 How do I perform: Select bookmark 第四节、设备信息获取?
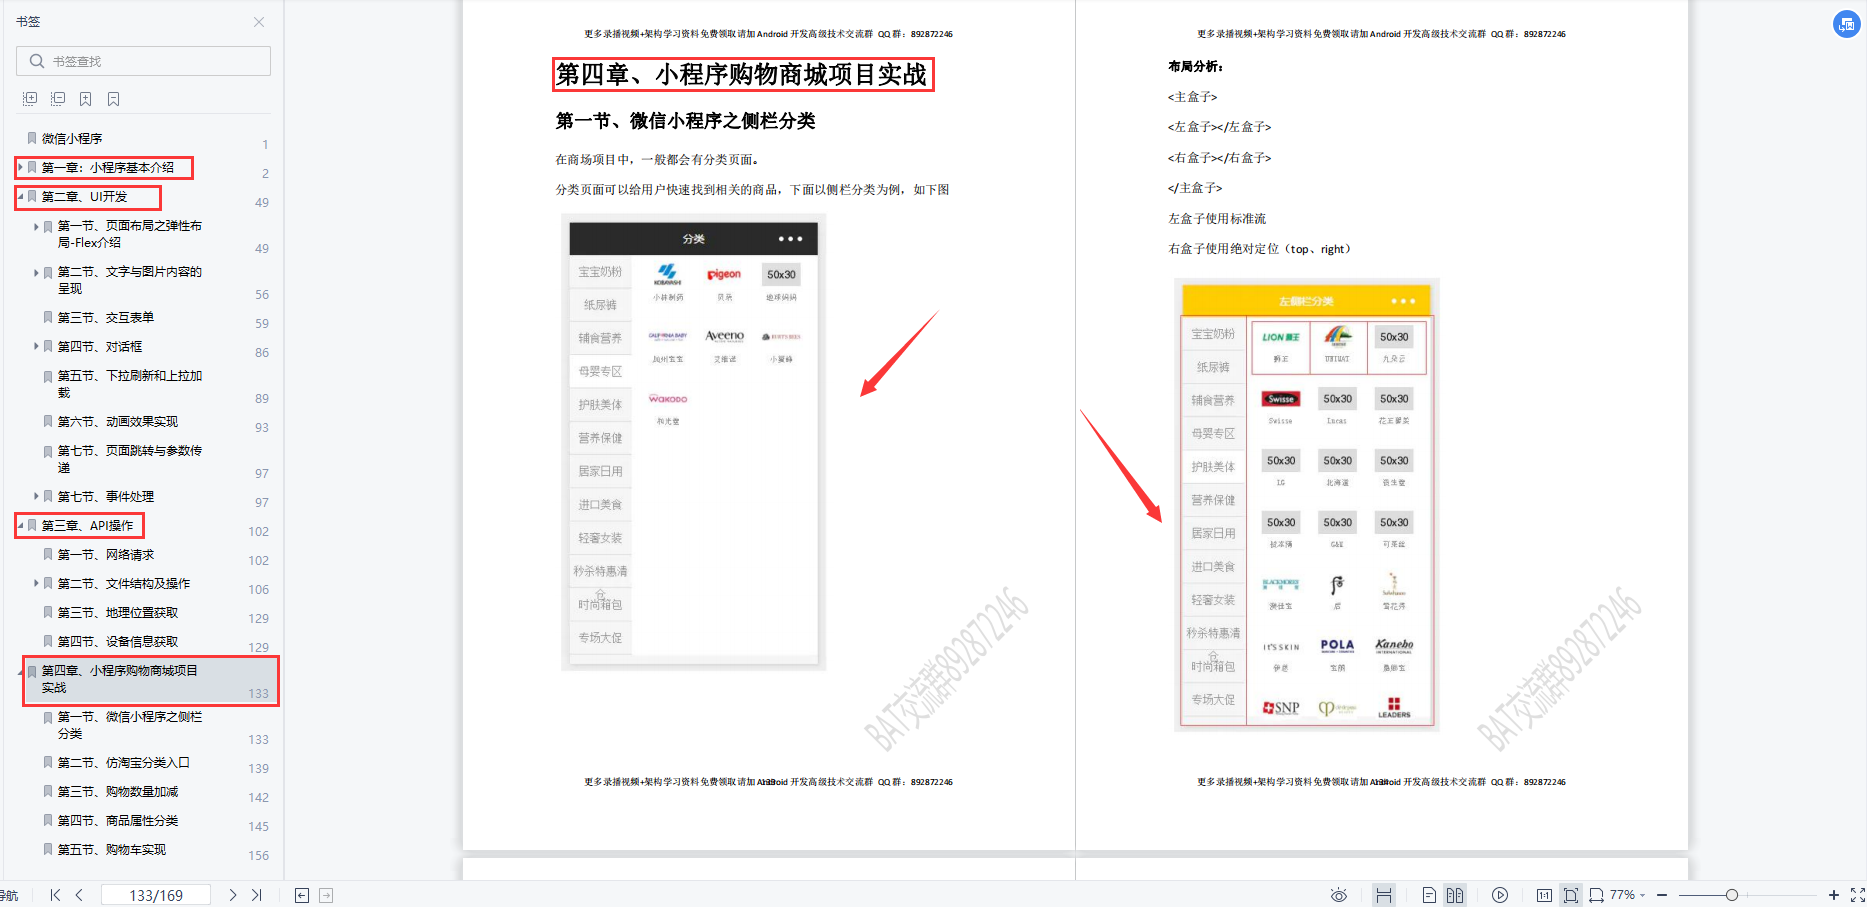pyautogui.click(x=118, y=641)
